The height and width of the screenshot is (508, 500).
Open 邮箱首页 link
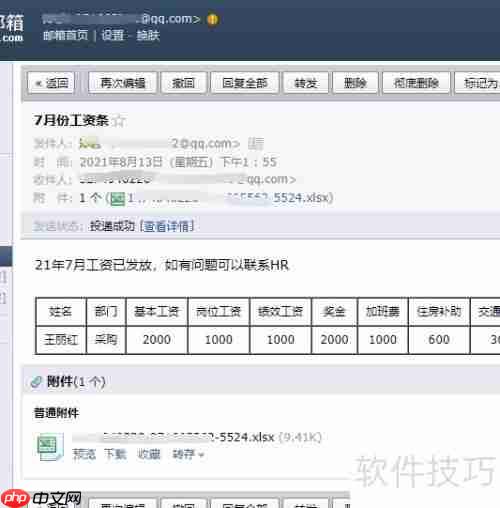coord(66,35)
